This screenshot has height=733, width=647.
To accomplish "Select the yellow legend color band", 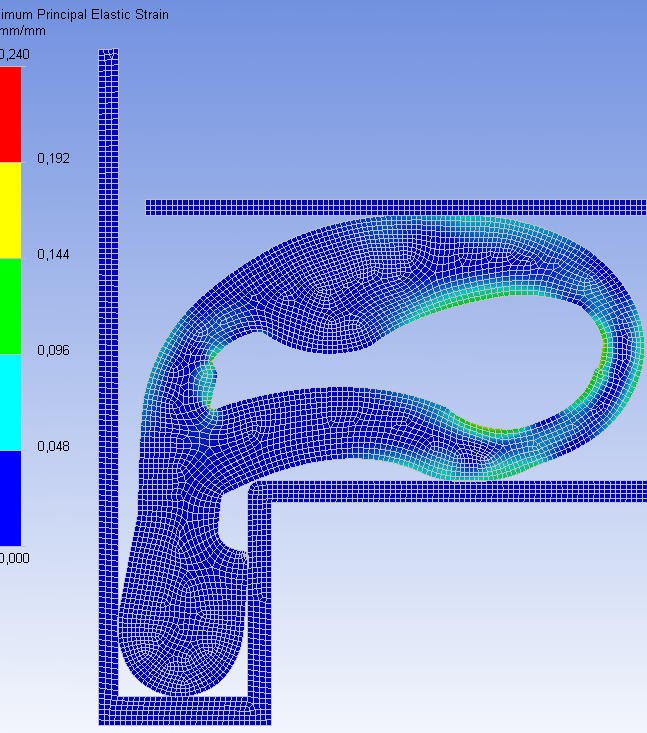I will (x=10, y=210).
